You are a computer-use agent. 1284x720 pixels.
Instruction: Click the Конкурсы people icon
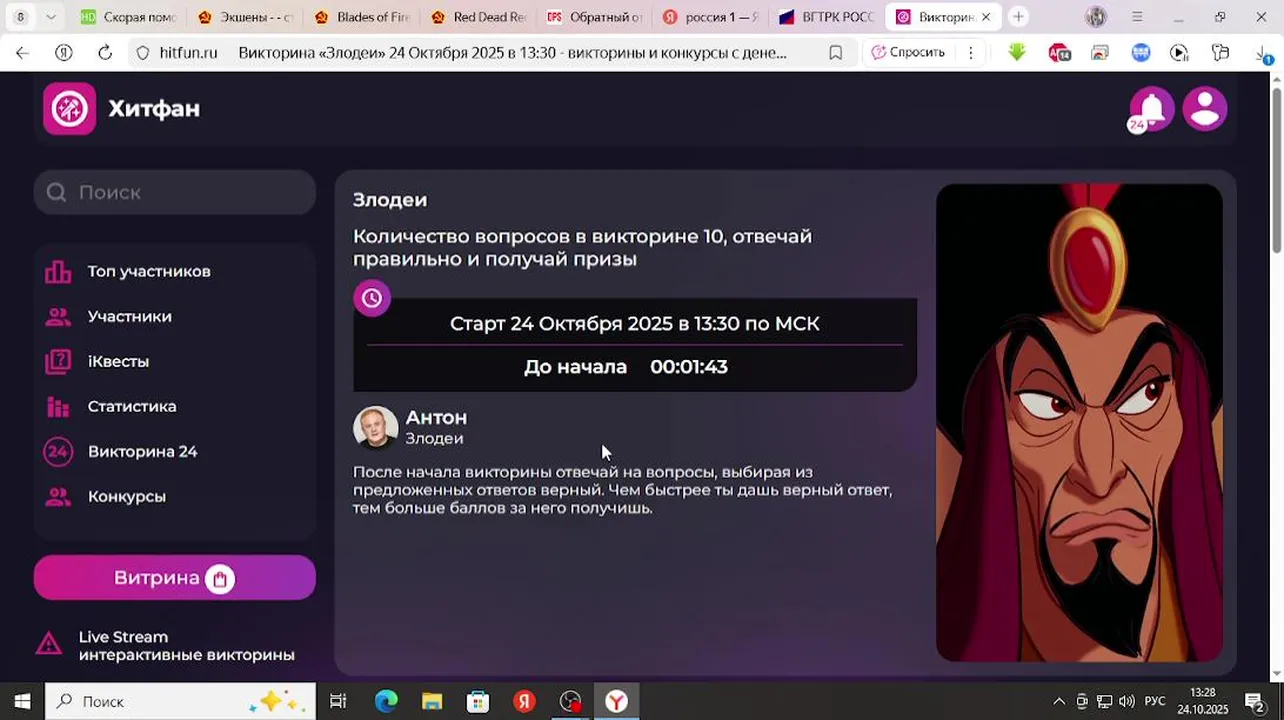point(58,496)
